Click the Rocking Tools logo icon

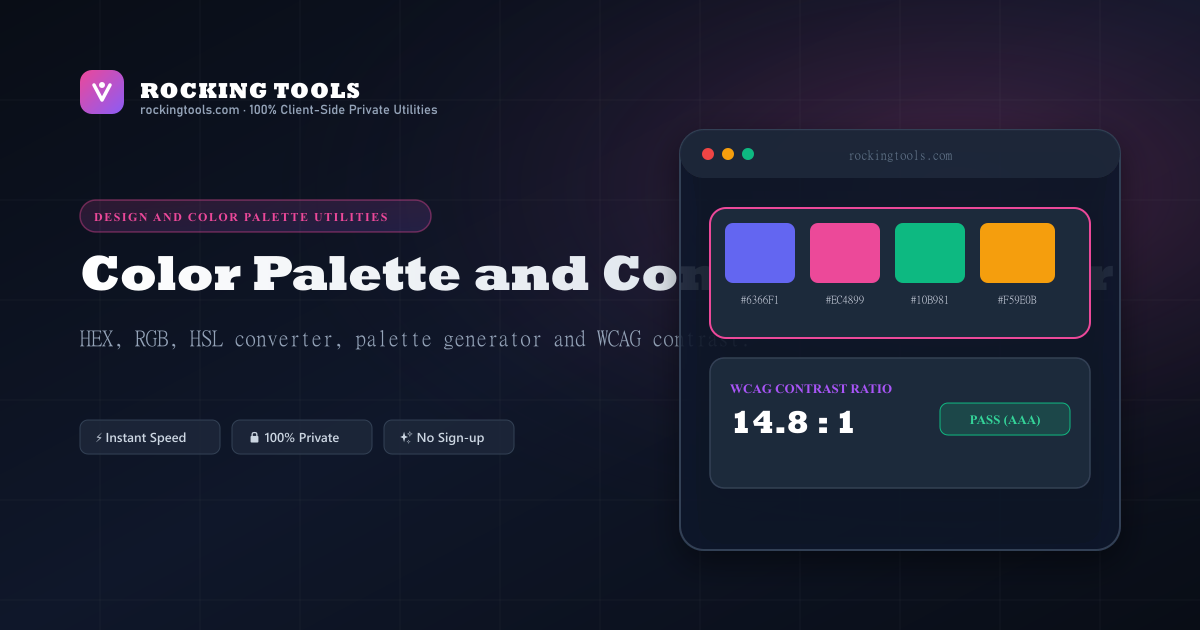pyautogui.click(x=102, y=92)
